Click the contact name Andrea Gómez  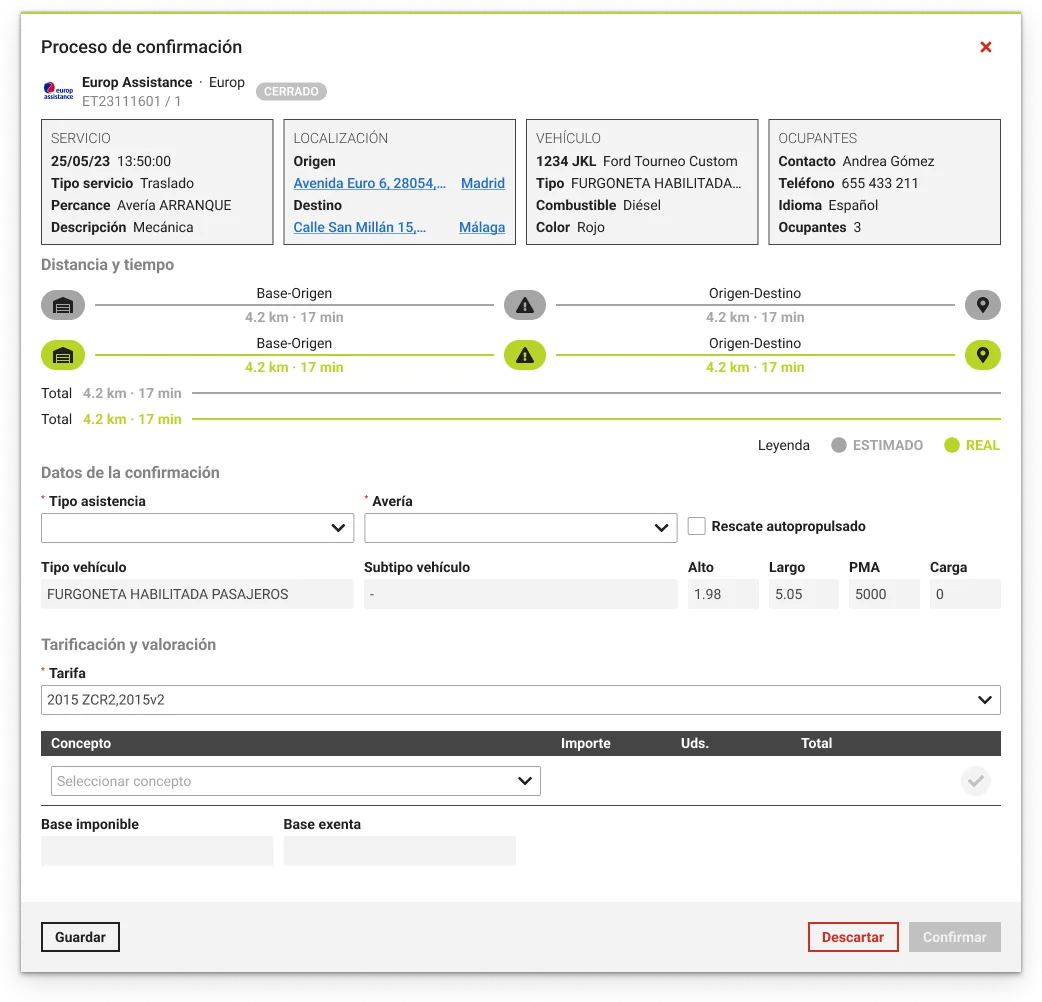click(x=888, y=161)
